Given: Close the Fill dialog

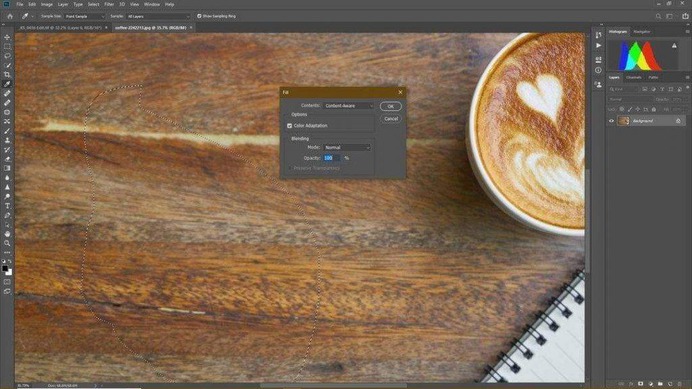Looking at the screenshot, I should tap(400, 92).
